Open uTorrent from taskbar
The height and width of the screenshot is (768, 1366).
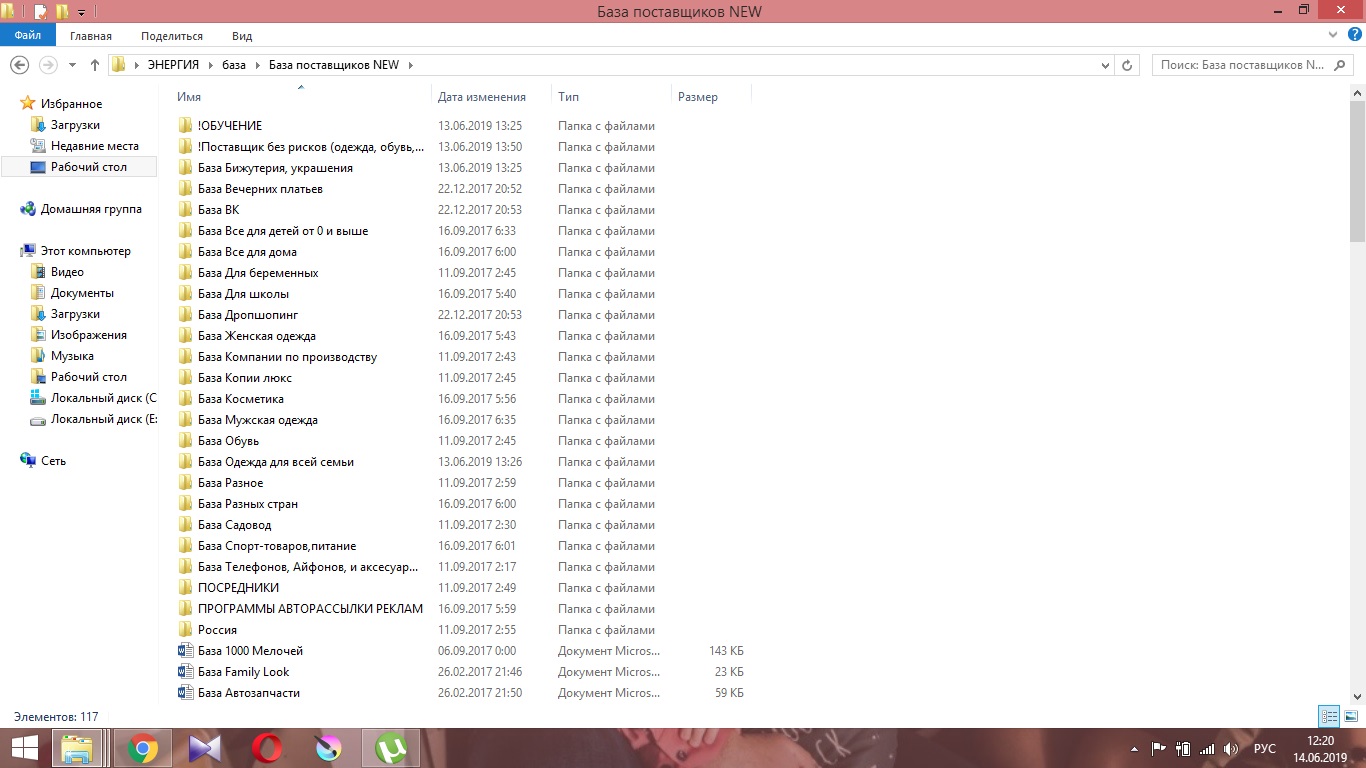(390, 748)
